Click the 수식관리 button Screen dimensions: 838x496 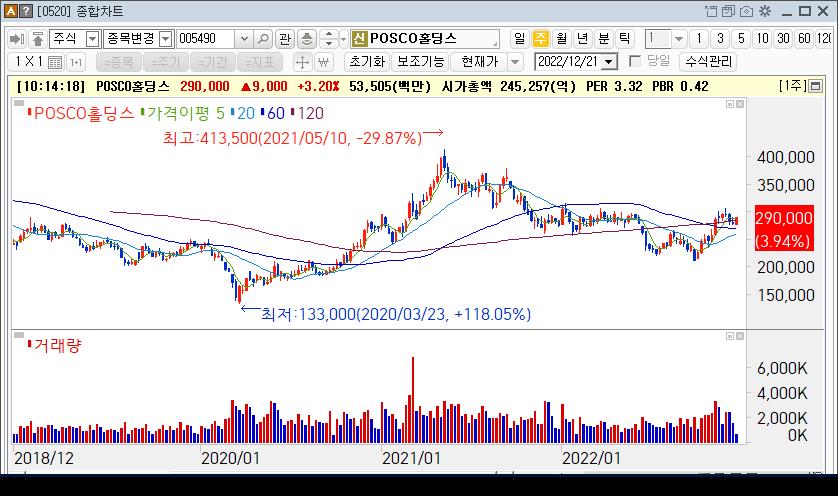(x=708, y=62)
